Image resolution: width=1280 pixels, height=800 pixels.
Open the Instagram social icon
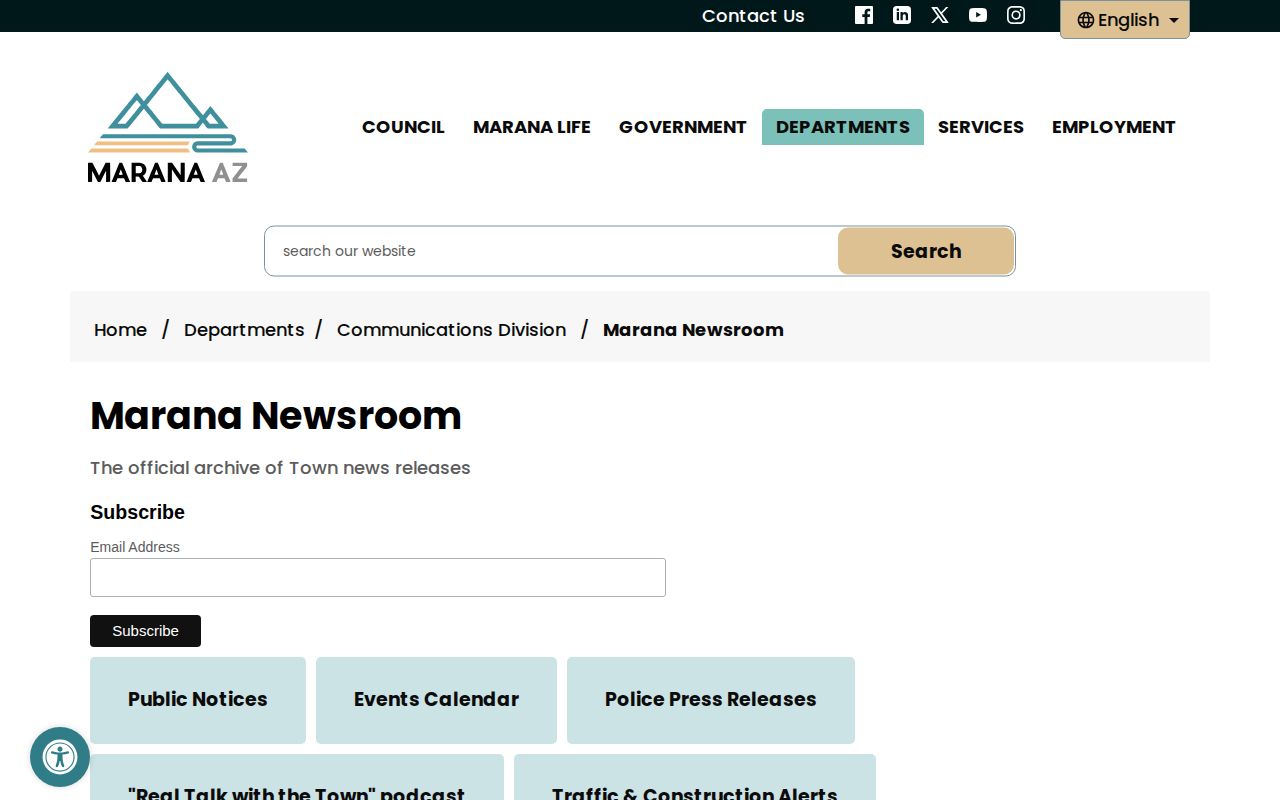pyautogui.click(x=1016, y=15)
